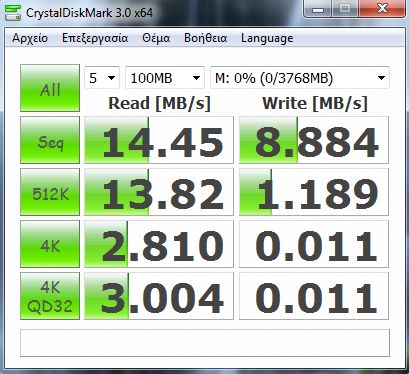409x374 pixels.
Task: Open the Αρχείο menu
Action: (x=30, y=38)
